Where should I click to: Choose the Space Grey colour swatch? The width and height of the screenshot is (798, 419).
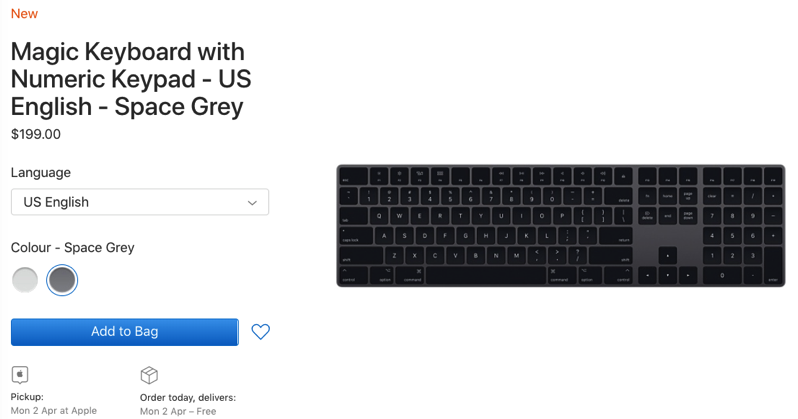point(61,280)
